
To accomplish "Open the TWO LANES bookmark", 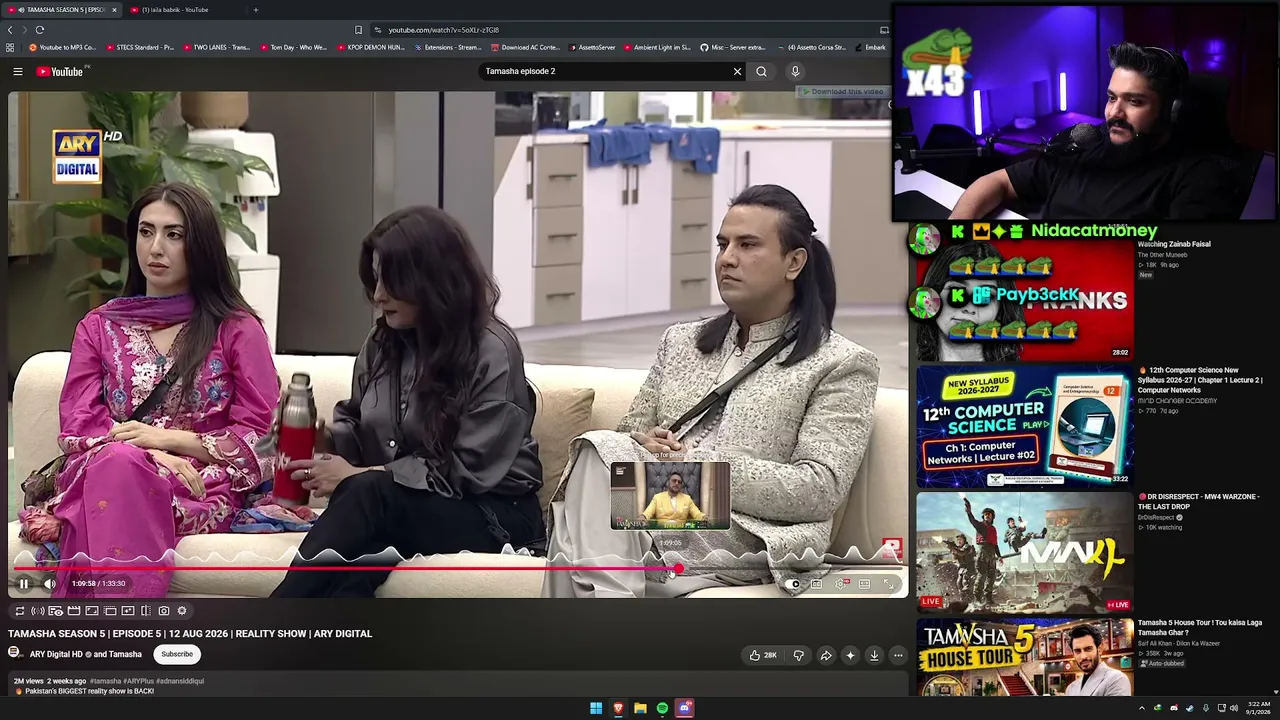I will coord(217,47).
